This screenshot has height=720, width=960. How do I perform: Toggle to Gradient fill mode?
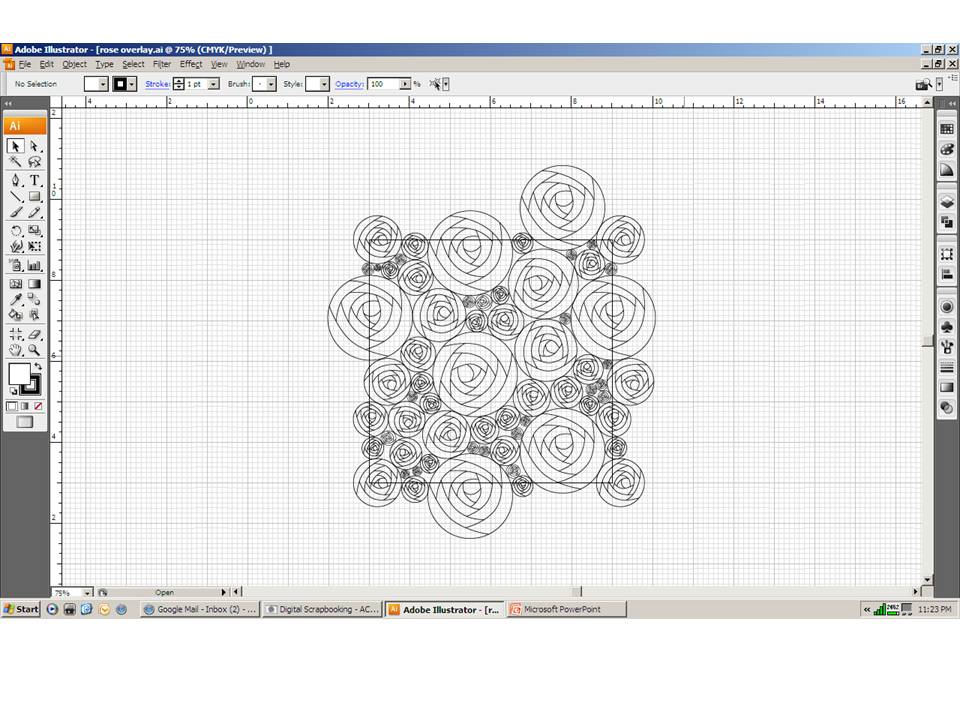[x=24, y=406]
